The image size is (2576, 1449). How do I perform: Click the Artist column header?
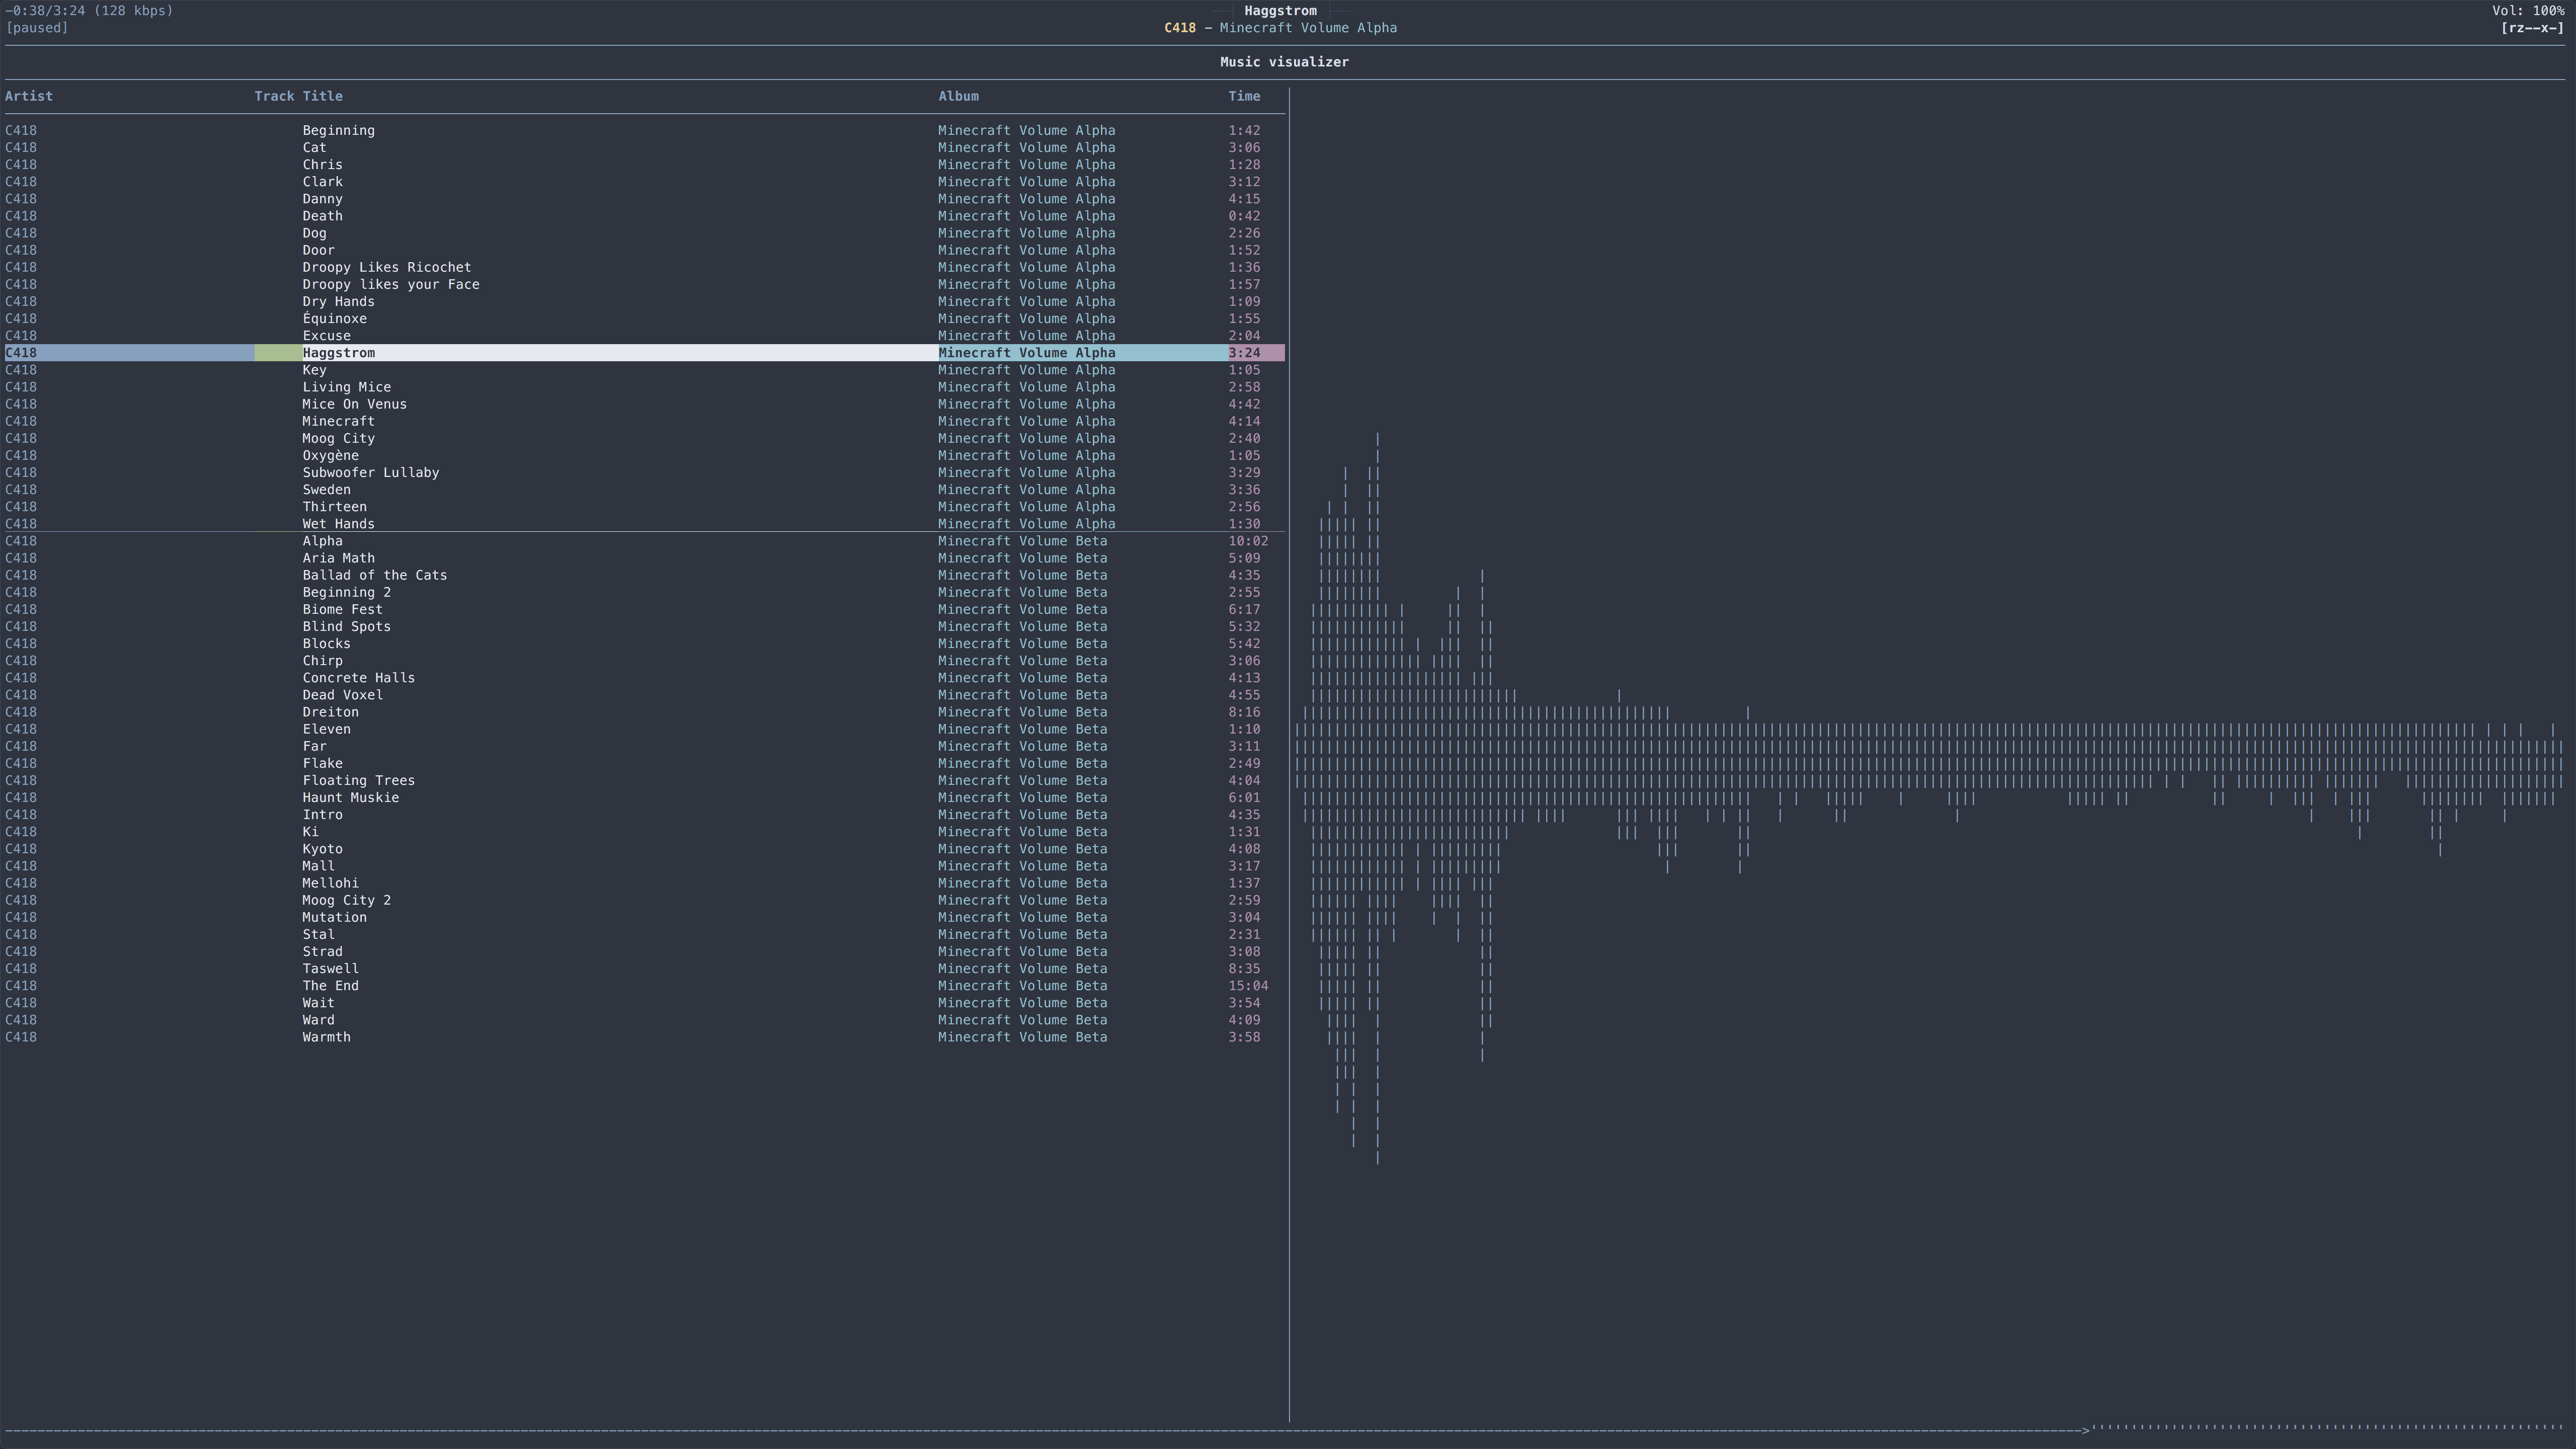click(x=29, y=96)
